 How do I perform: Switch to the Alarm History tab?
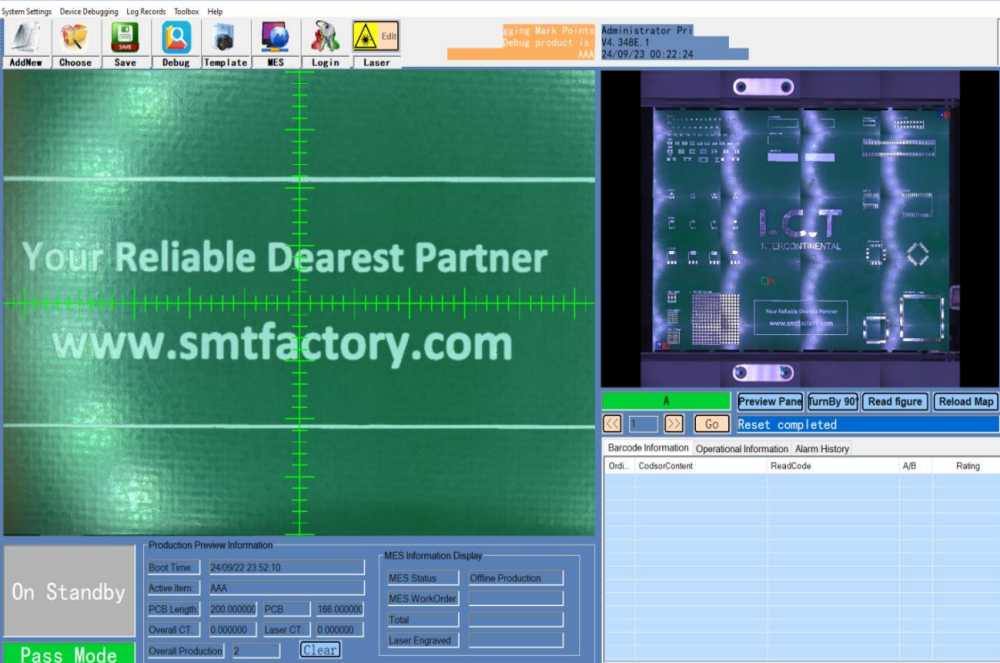coord(822,449)
